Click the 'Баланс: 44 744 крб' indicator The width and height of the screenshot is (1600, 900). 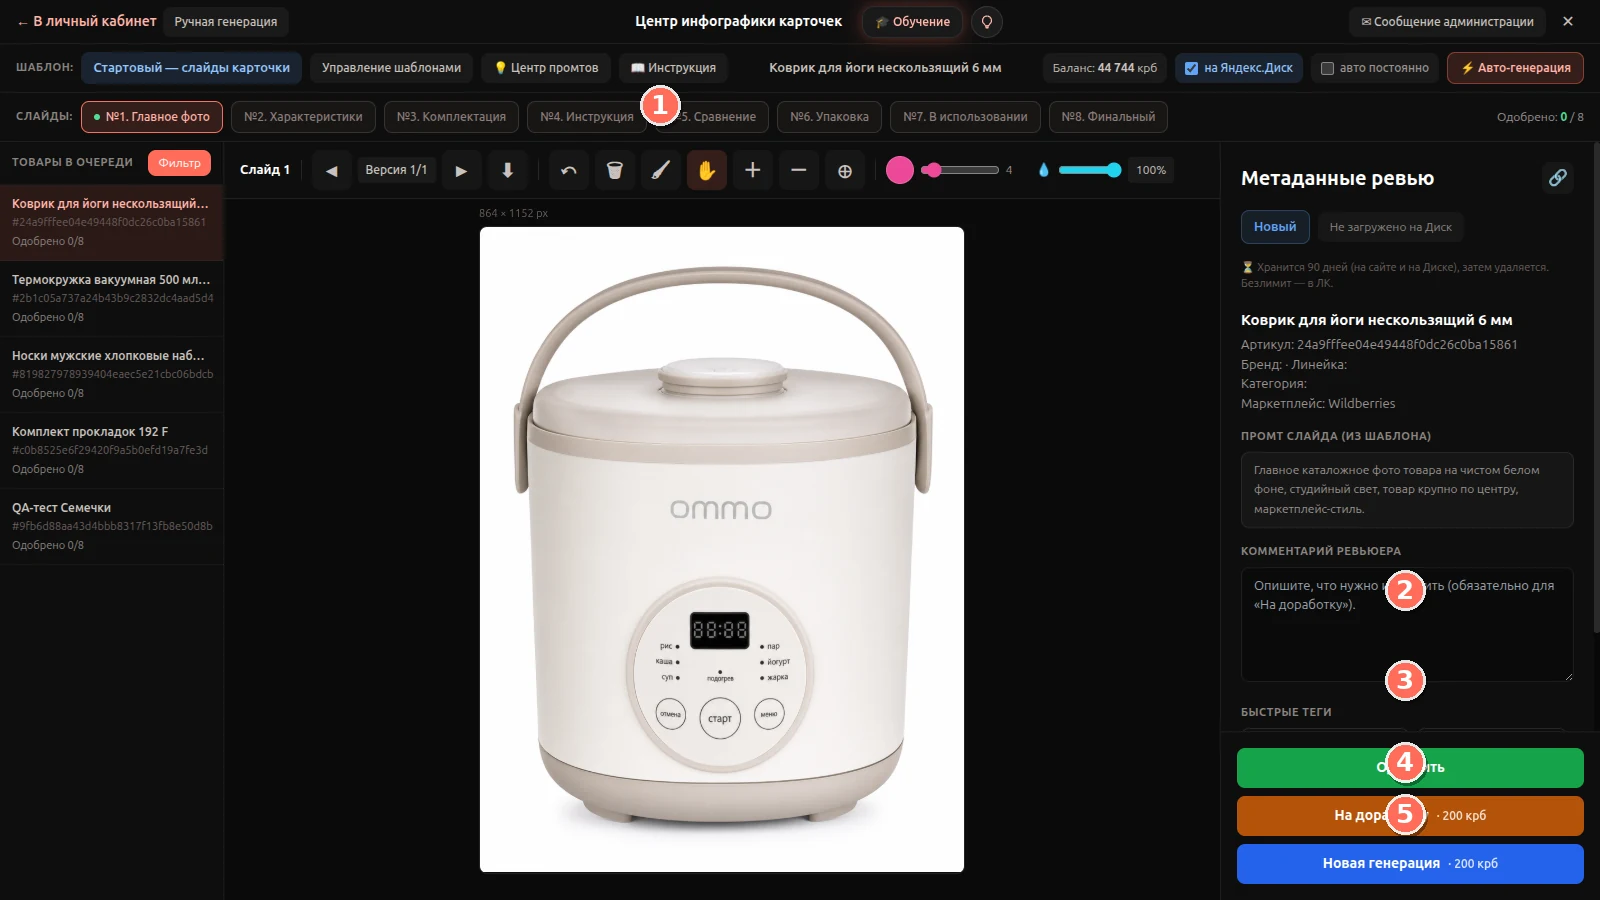point(1105,68)
